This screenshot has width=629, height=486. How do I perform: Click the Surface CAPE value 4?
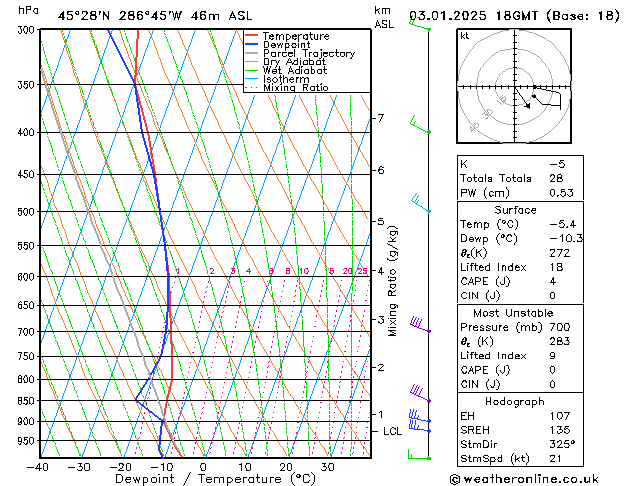click(553, 281)
